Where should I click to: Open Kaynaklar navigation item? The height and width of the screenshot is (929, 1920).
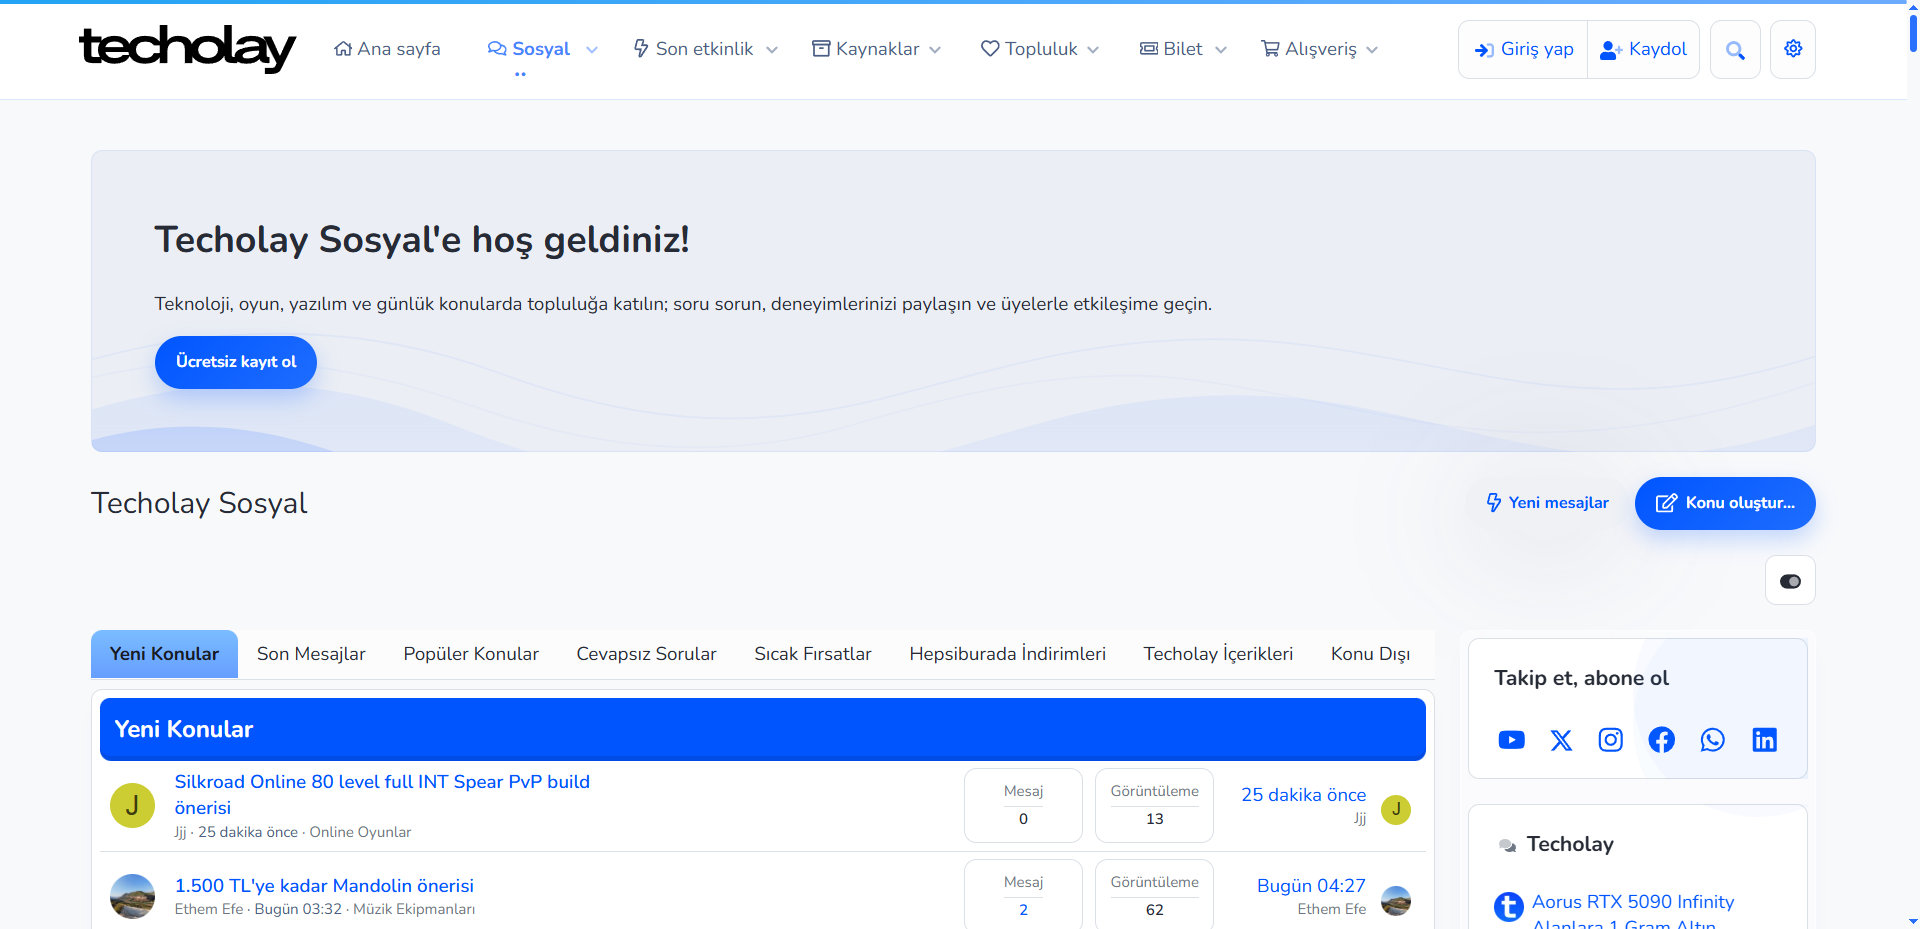click(x=866, y=49)
